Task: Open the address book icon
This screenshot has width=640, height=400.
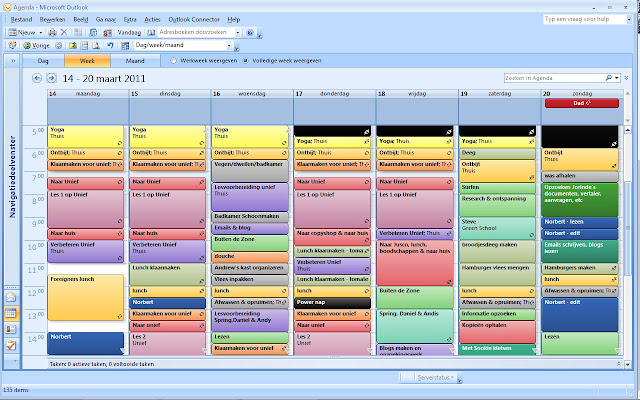Action: (x=151, y=32)
